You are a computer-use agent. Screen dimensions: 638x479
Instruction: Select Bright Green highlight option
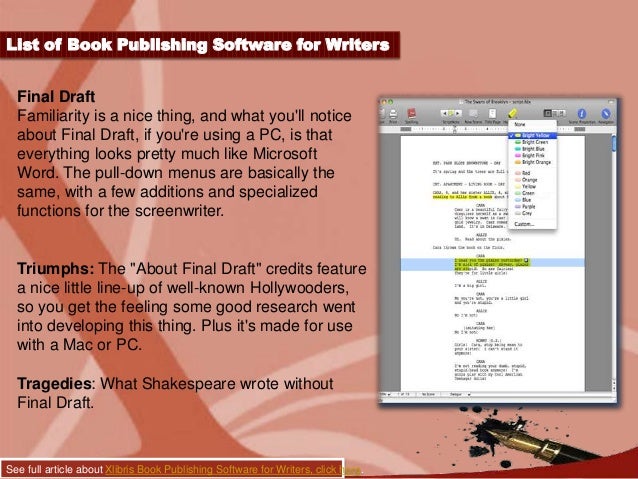pos(532,142)
